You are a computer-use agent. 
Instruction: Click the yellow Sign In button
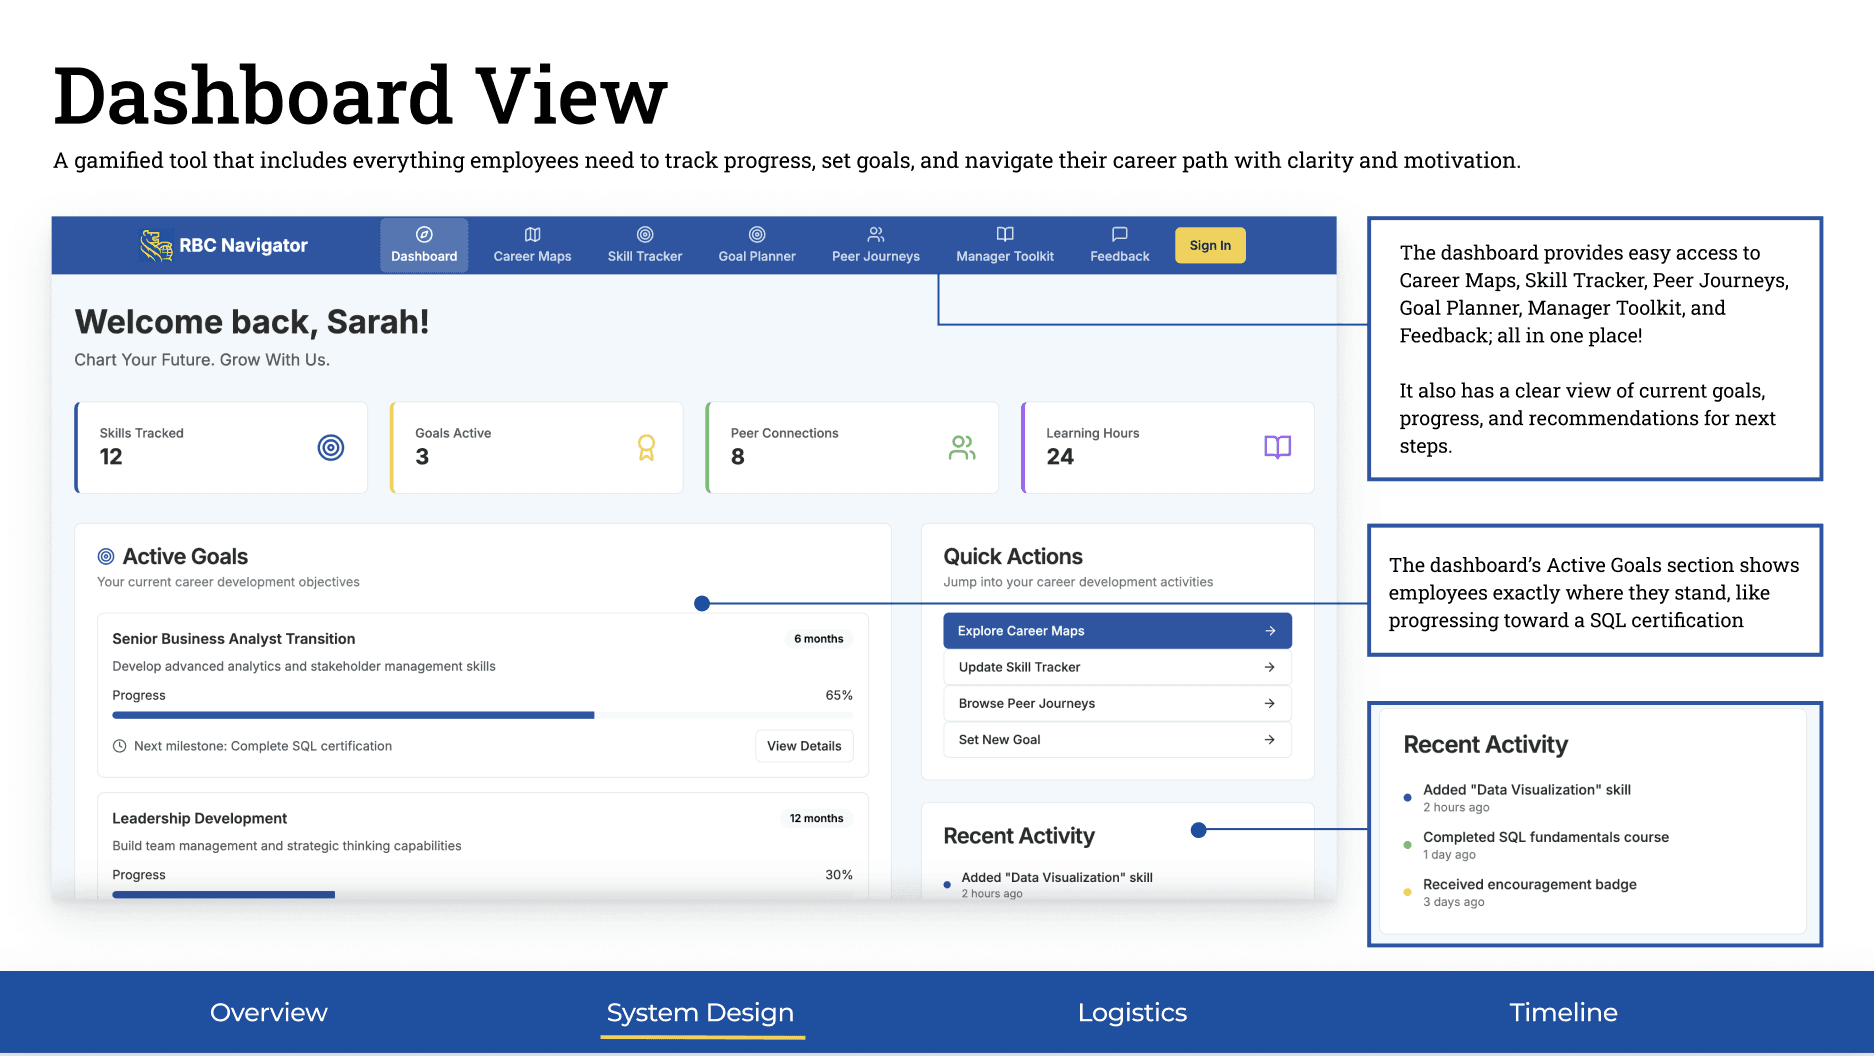point(1210,245)
